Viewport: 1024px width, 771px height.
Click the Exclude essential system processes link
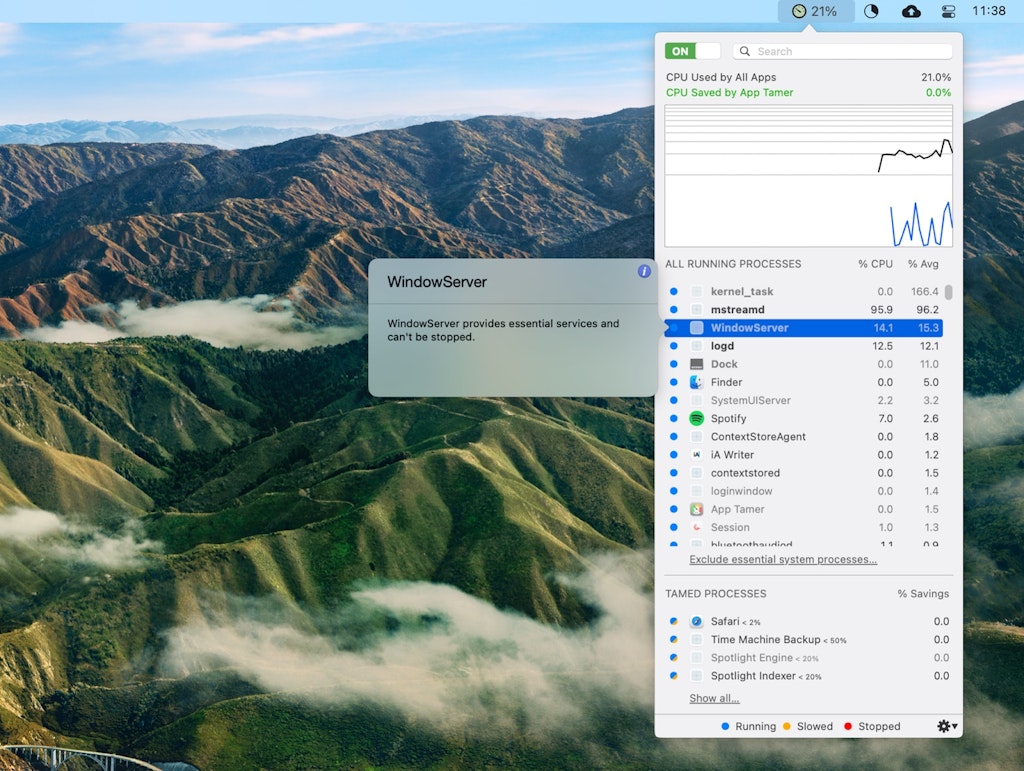[x=782, y=559]
